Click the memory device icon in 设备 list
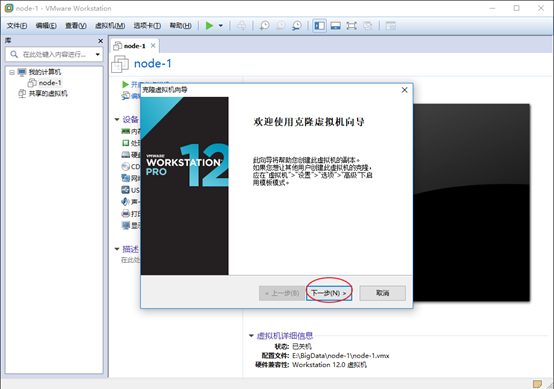The width and height of the screenshot is (554, 389). (x=125, y=131)
